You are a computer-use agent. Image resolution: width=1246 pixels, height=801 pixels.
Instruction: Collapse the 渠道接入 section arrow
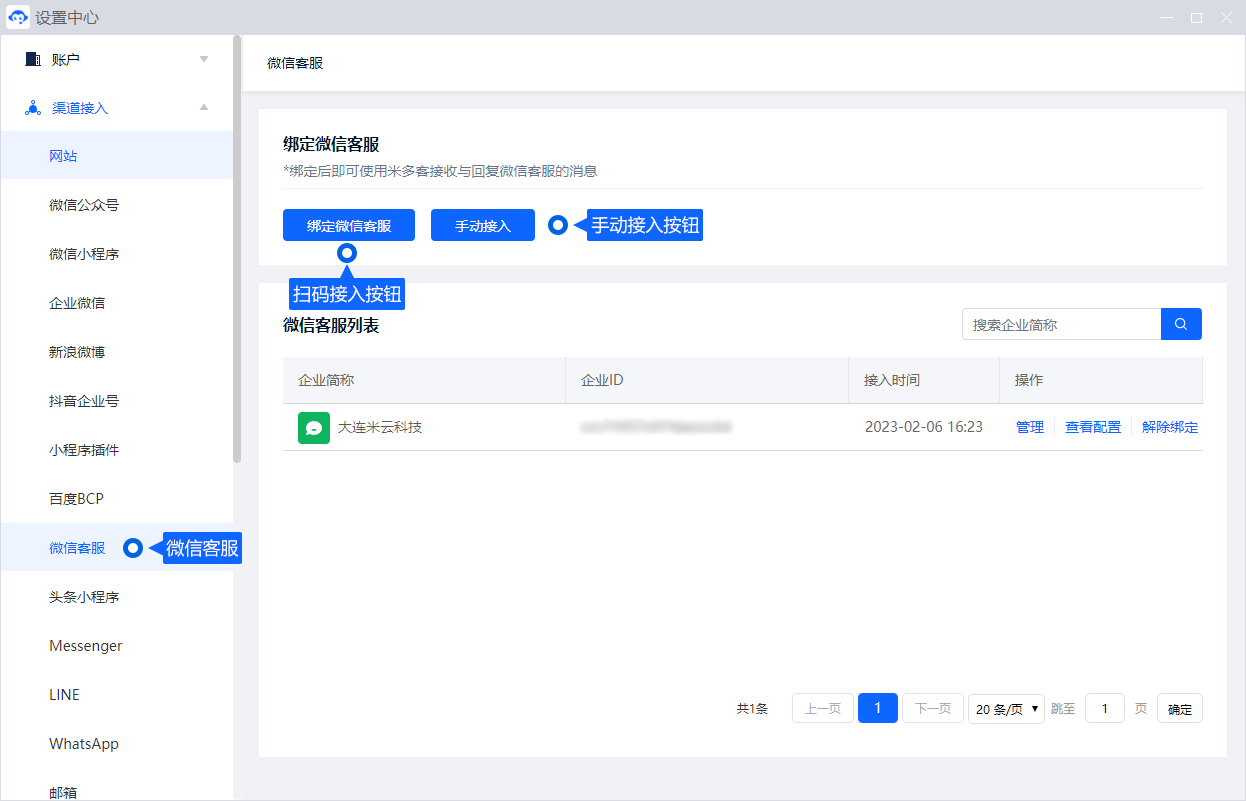pos(204,108)
